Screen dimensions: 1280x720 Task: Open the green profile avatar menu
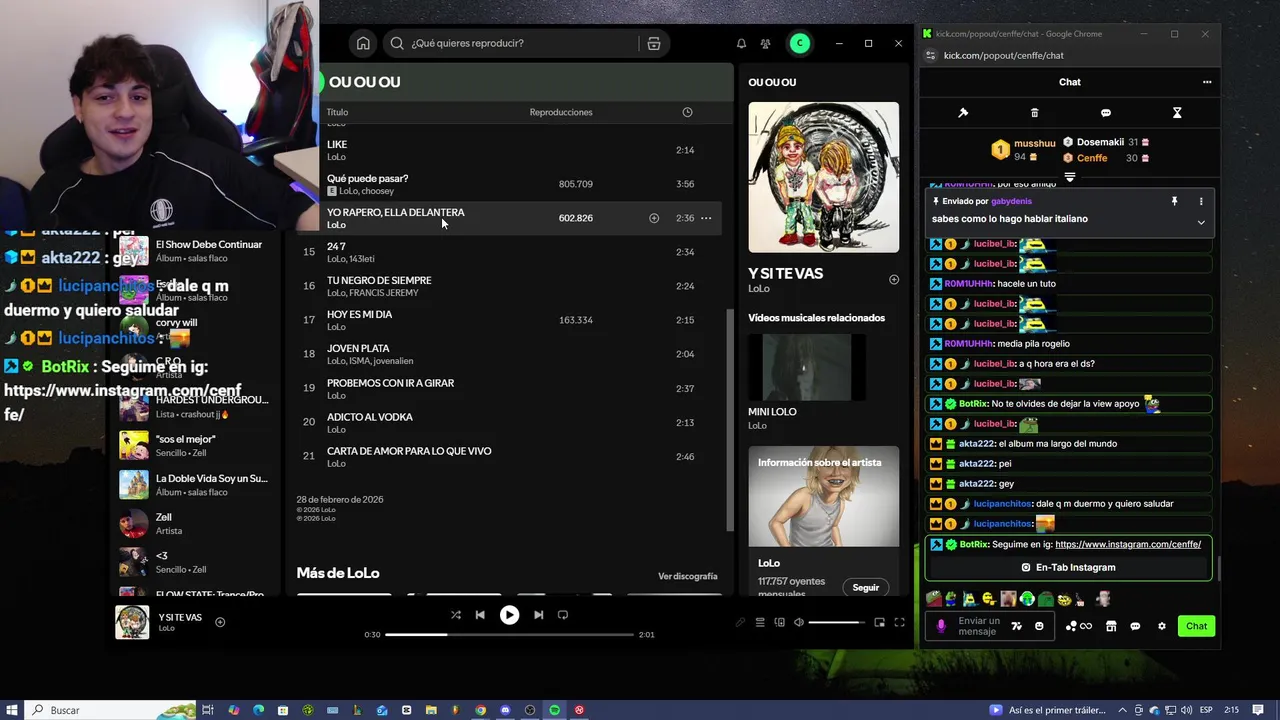click(799, 43)
